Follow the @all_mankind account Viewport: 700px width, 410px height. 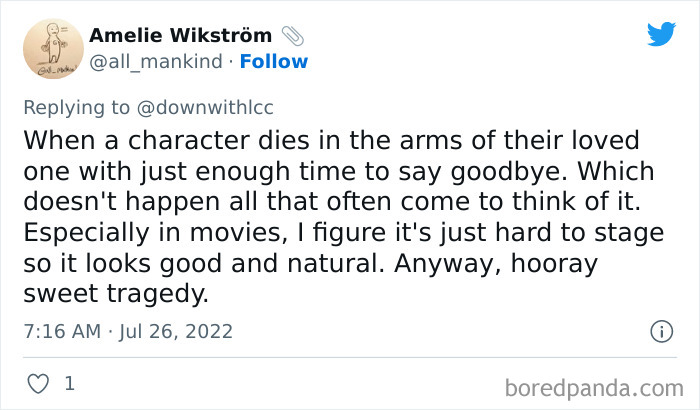(x=272, y=61)
